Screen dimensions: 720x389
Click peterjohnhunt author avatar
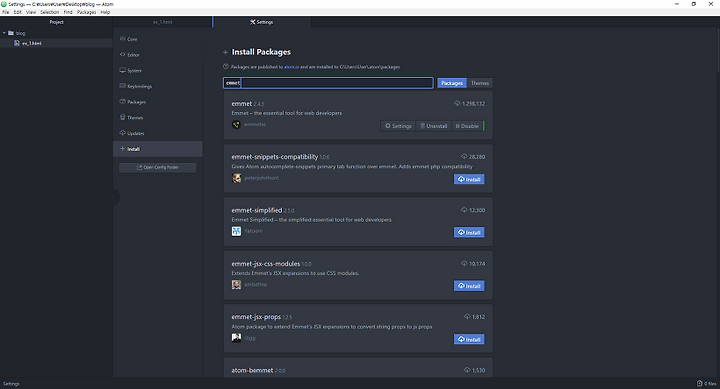(x=236, y=178)
